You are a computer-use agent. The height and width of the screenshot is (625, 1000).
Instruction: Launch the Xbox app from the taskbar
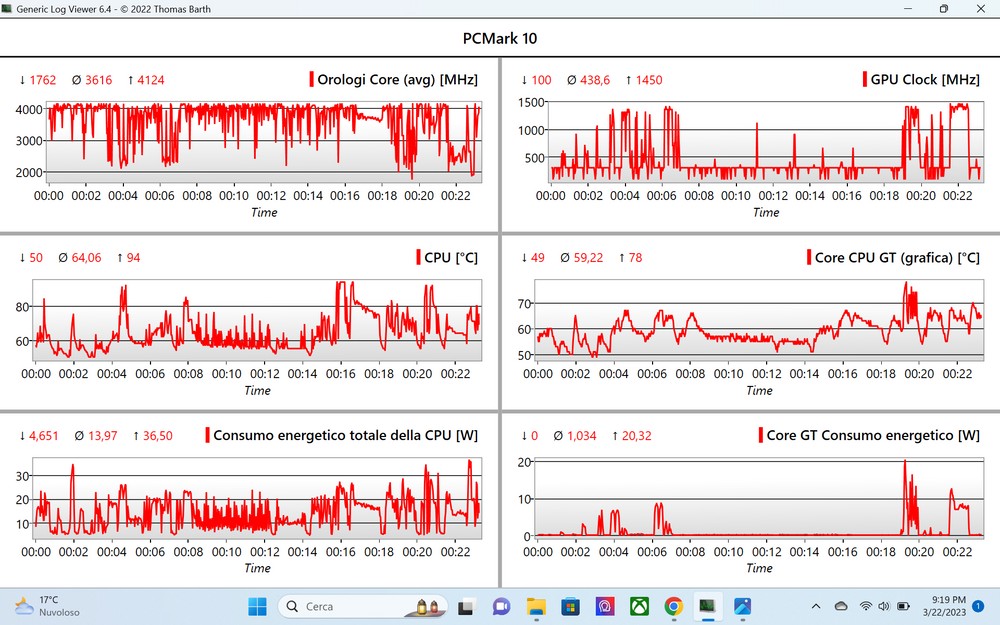[x=639, y=606]
